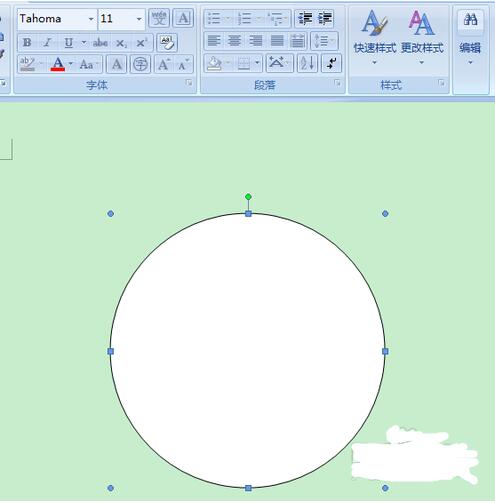Center align the paragraph text
The height and width of the screenshot is (503, 495).
pyautogui.click(x=234, y=41)
